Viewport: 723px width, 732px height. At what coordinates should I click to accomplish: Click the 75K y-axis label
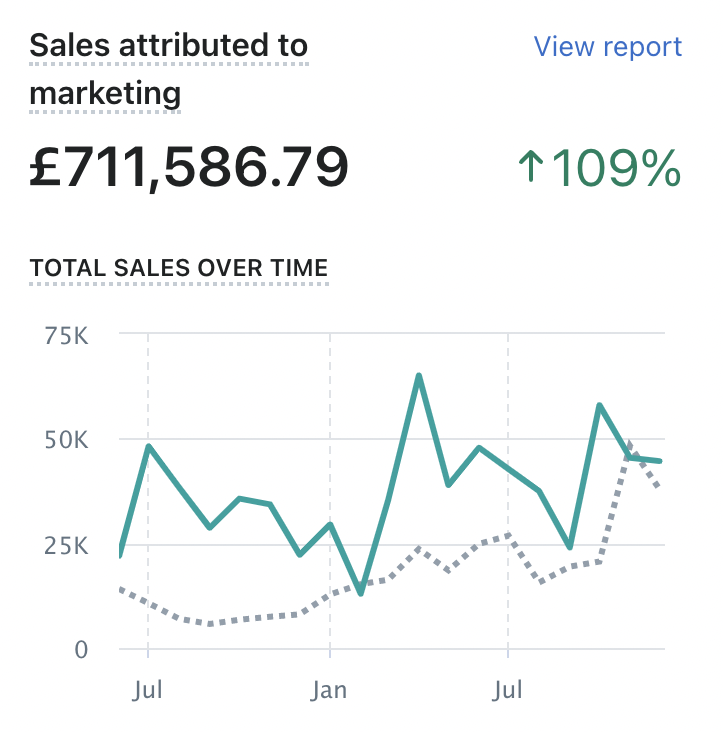pyautogui.click(x=68, y=336)
